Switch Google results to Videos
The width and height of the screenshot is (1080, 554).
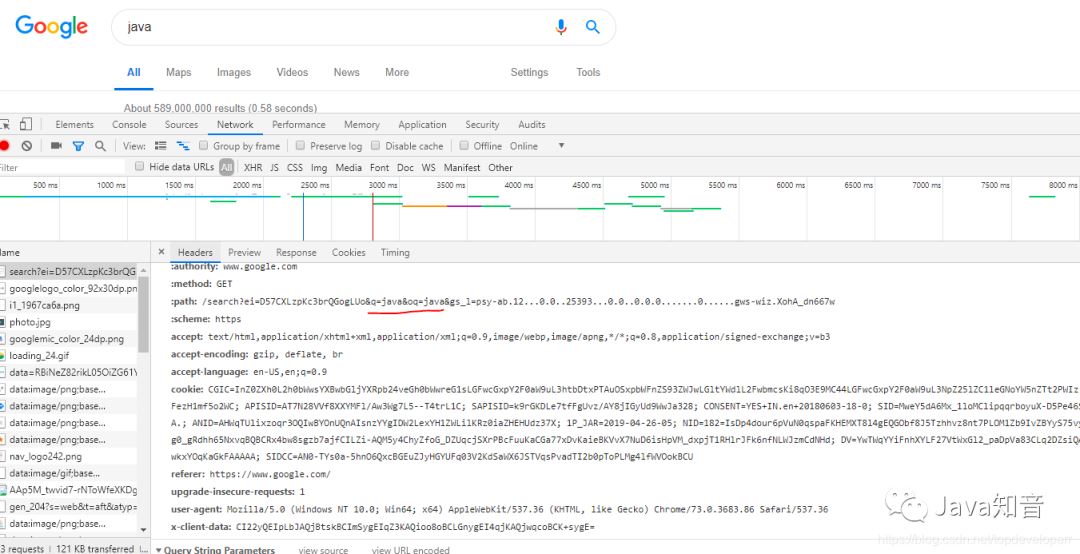coord(292,72)
